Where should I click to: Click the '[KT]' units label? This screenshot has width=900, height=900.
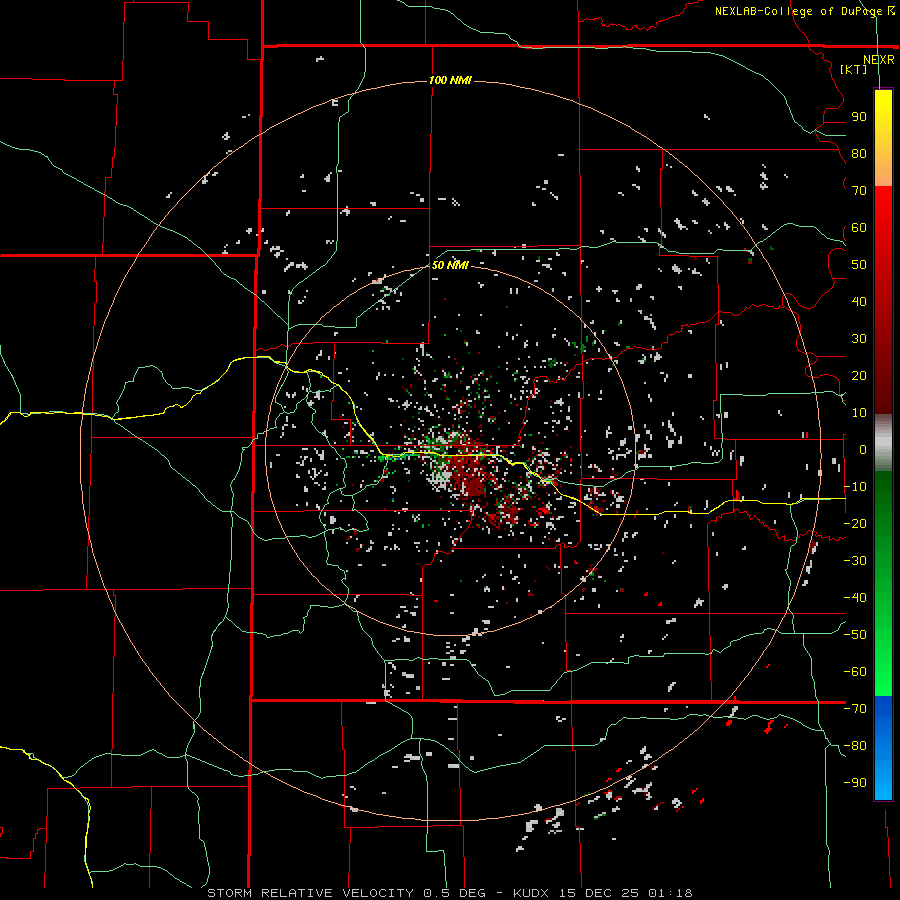[853, 69]
